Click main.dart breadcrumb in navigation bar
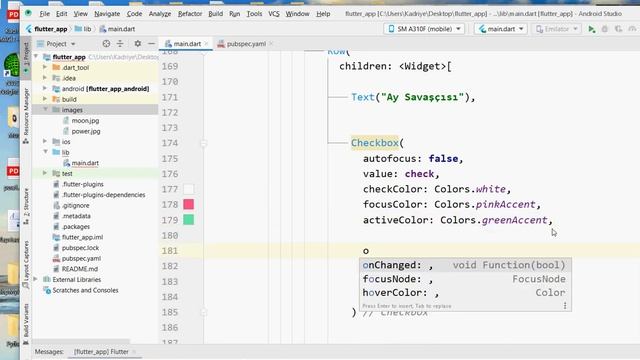 coord(121,29)
